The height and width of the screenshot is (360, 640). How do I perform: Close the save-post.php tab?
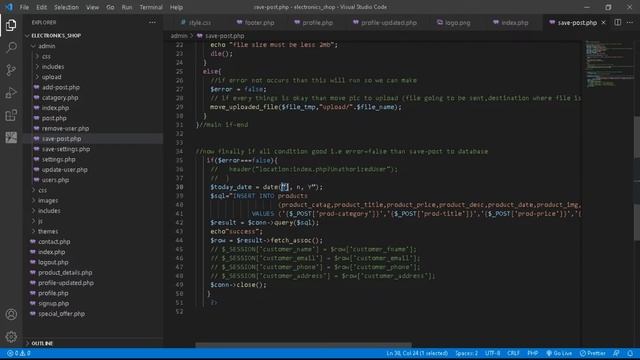click(603, 22)
